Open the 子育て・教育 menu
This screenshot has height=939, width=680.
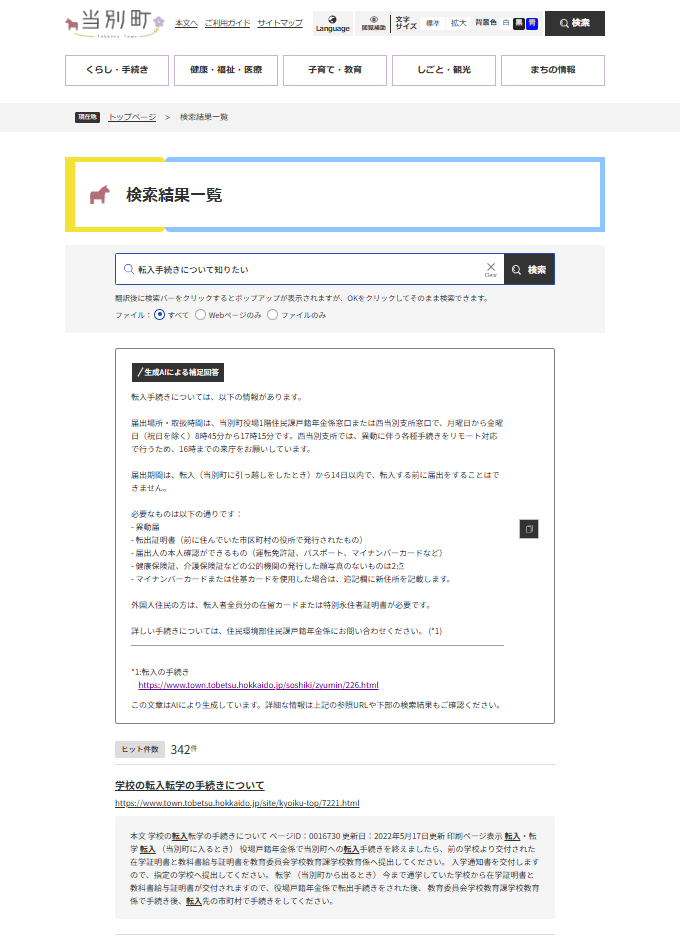(x=335, y=70)
